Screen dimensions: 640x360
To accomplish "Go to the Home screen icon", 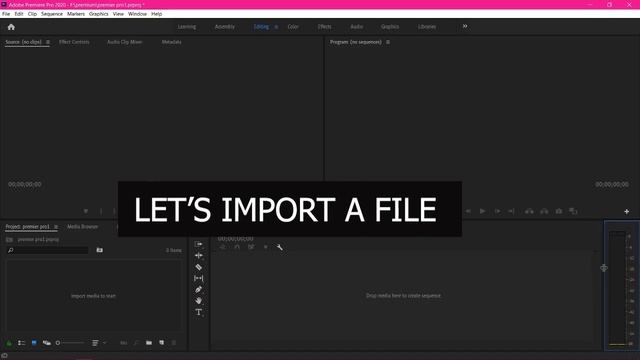I will (11, 27).
